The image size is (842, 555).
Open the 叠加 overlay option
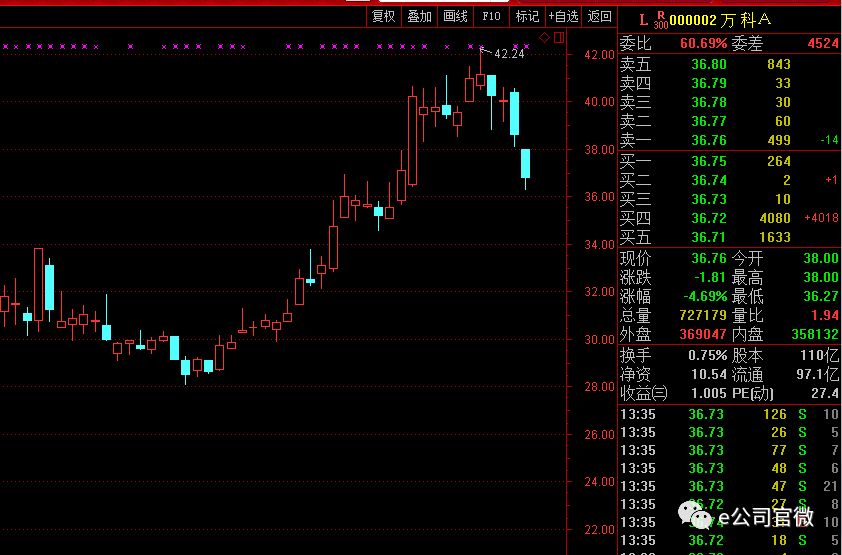[x=419, y=17]
